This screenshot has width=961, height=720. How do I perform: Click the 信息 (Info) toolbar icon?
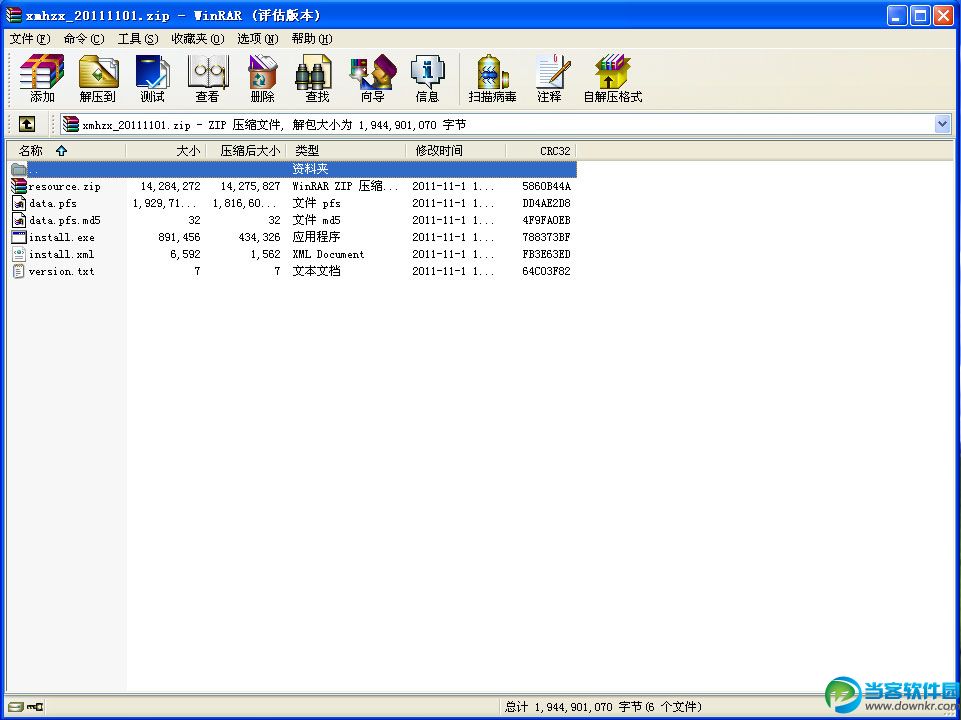427,78
